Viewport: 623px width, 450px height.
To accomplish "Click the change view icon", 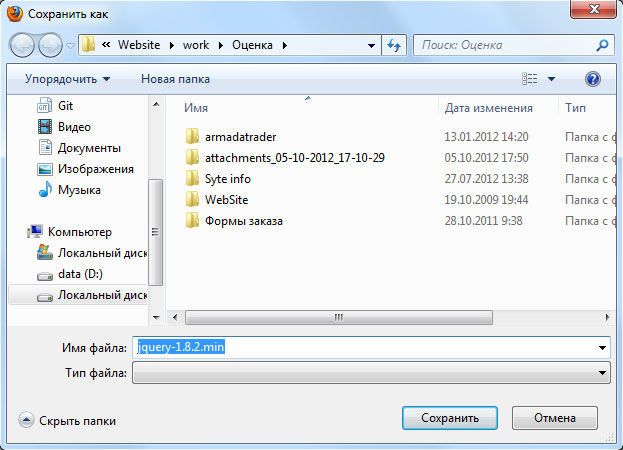I will coord(530,79).
